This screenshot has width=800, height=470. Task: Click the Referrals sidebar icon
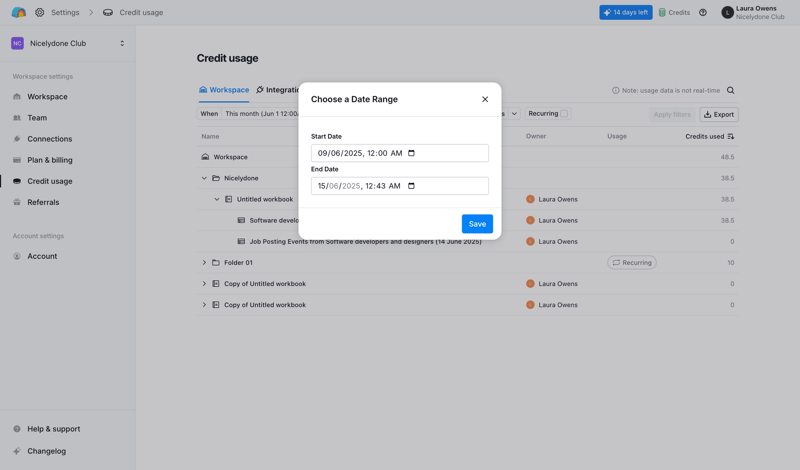[17, 202]
